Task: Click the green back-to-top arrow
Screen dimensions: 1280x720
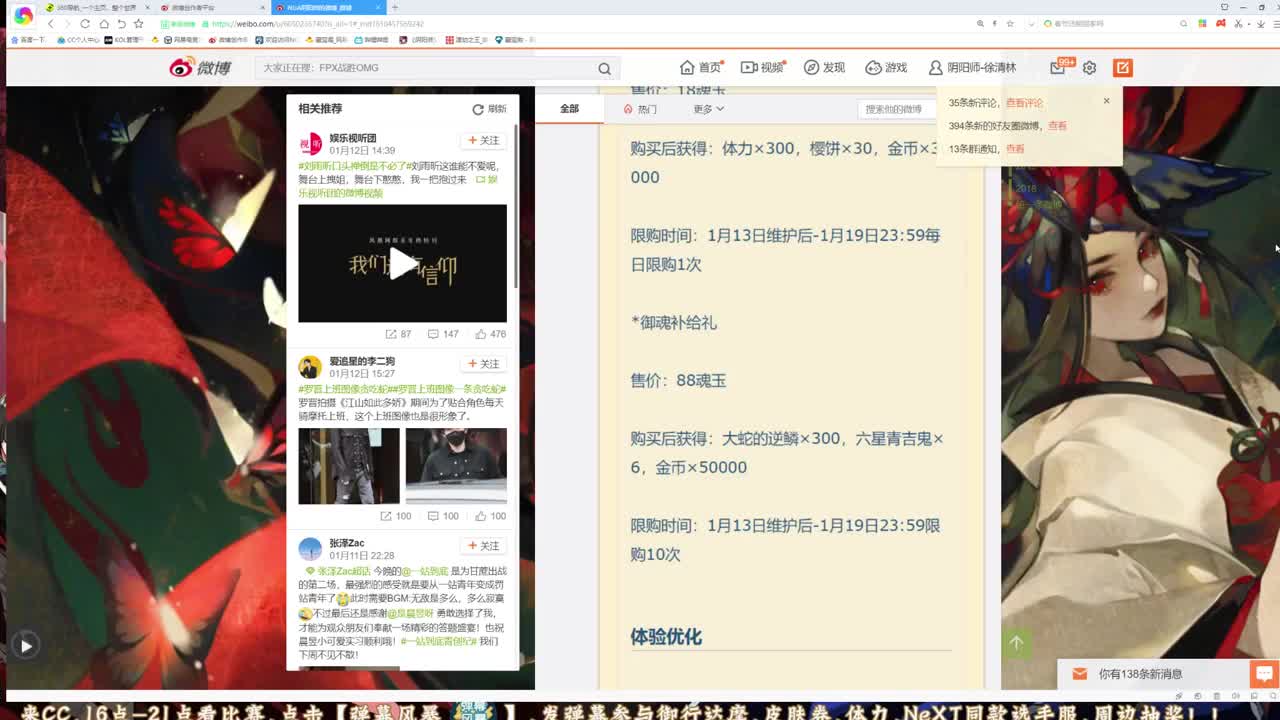Action: pyautogui.click(x=1016, y=643)
